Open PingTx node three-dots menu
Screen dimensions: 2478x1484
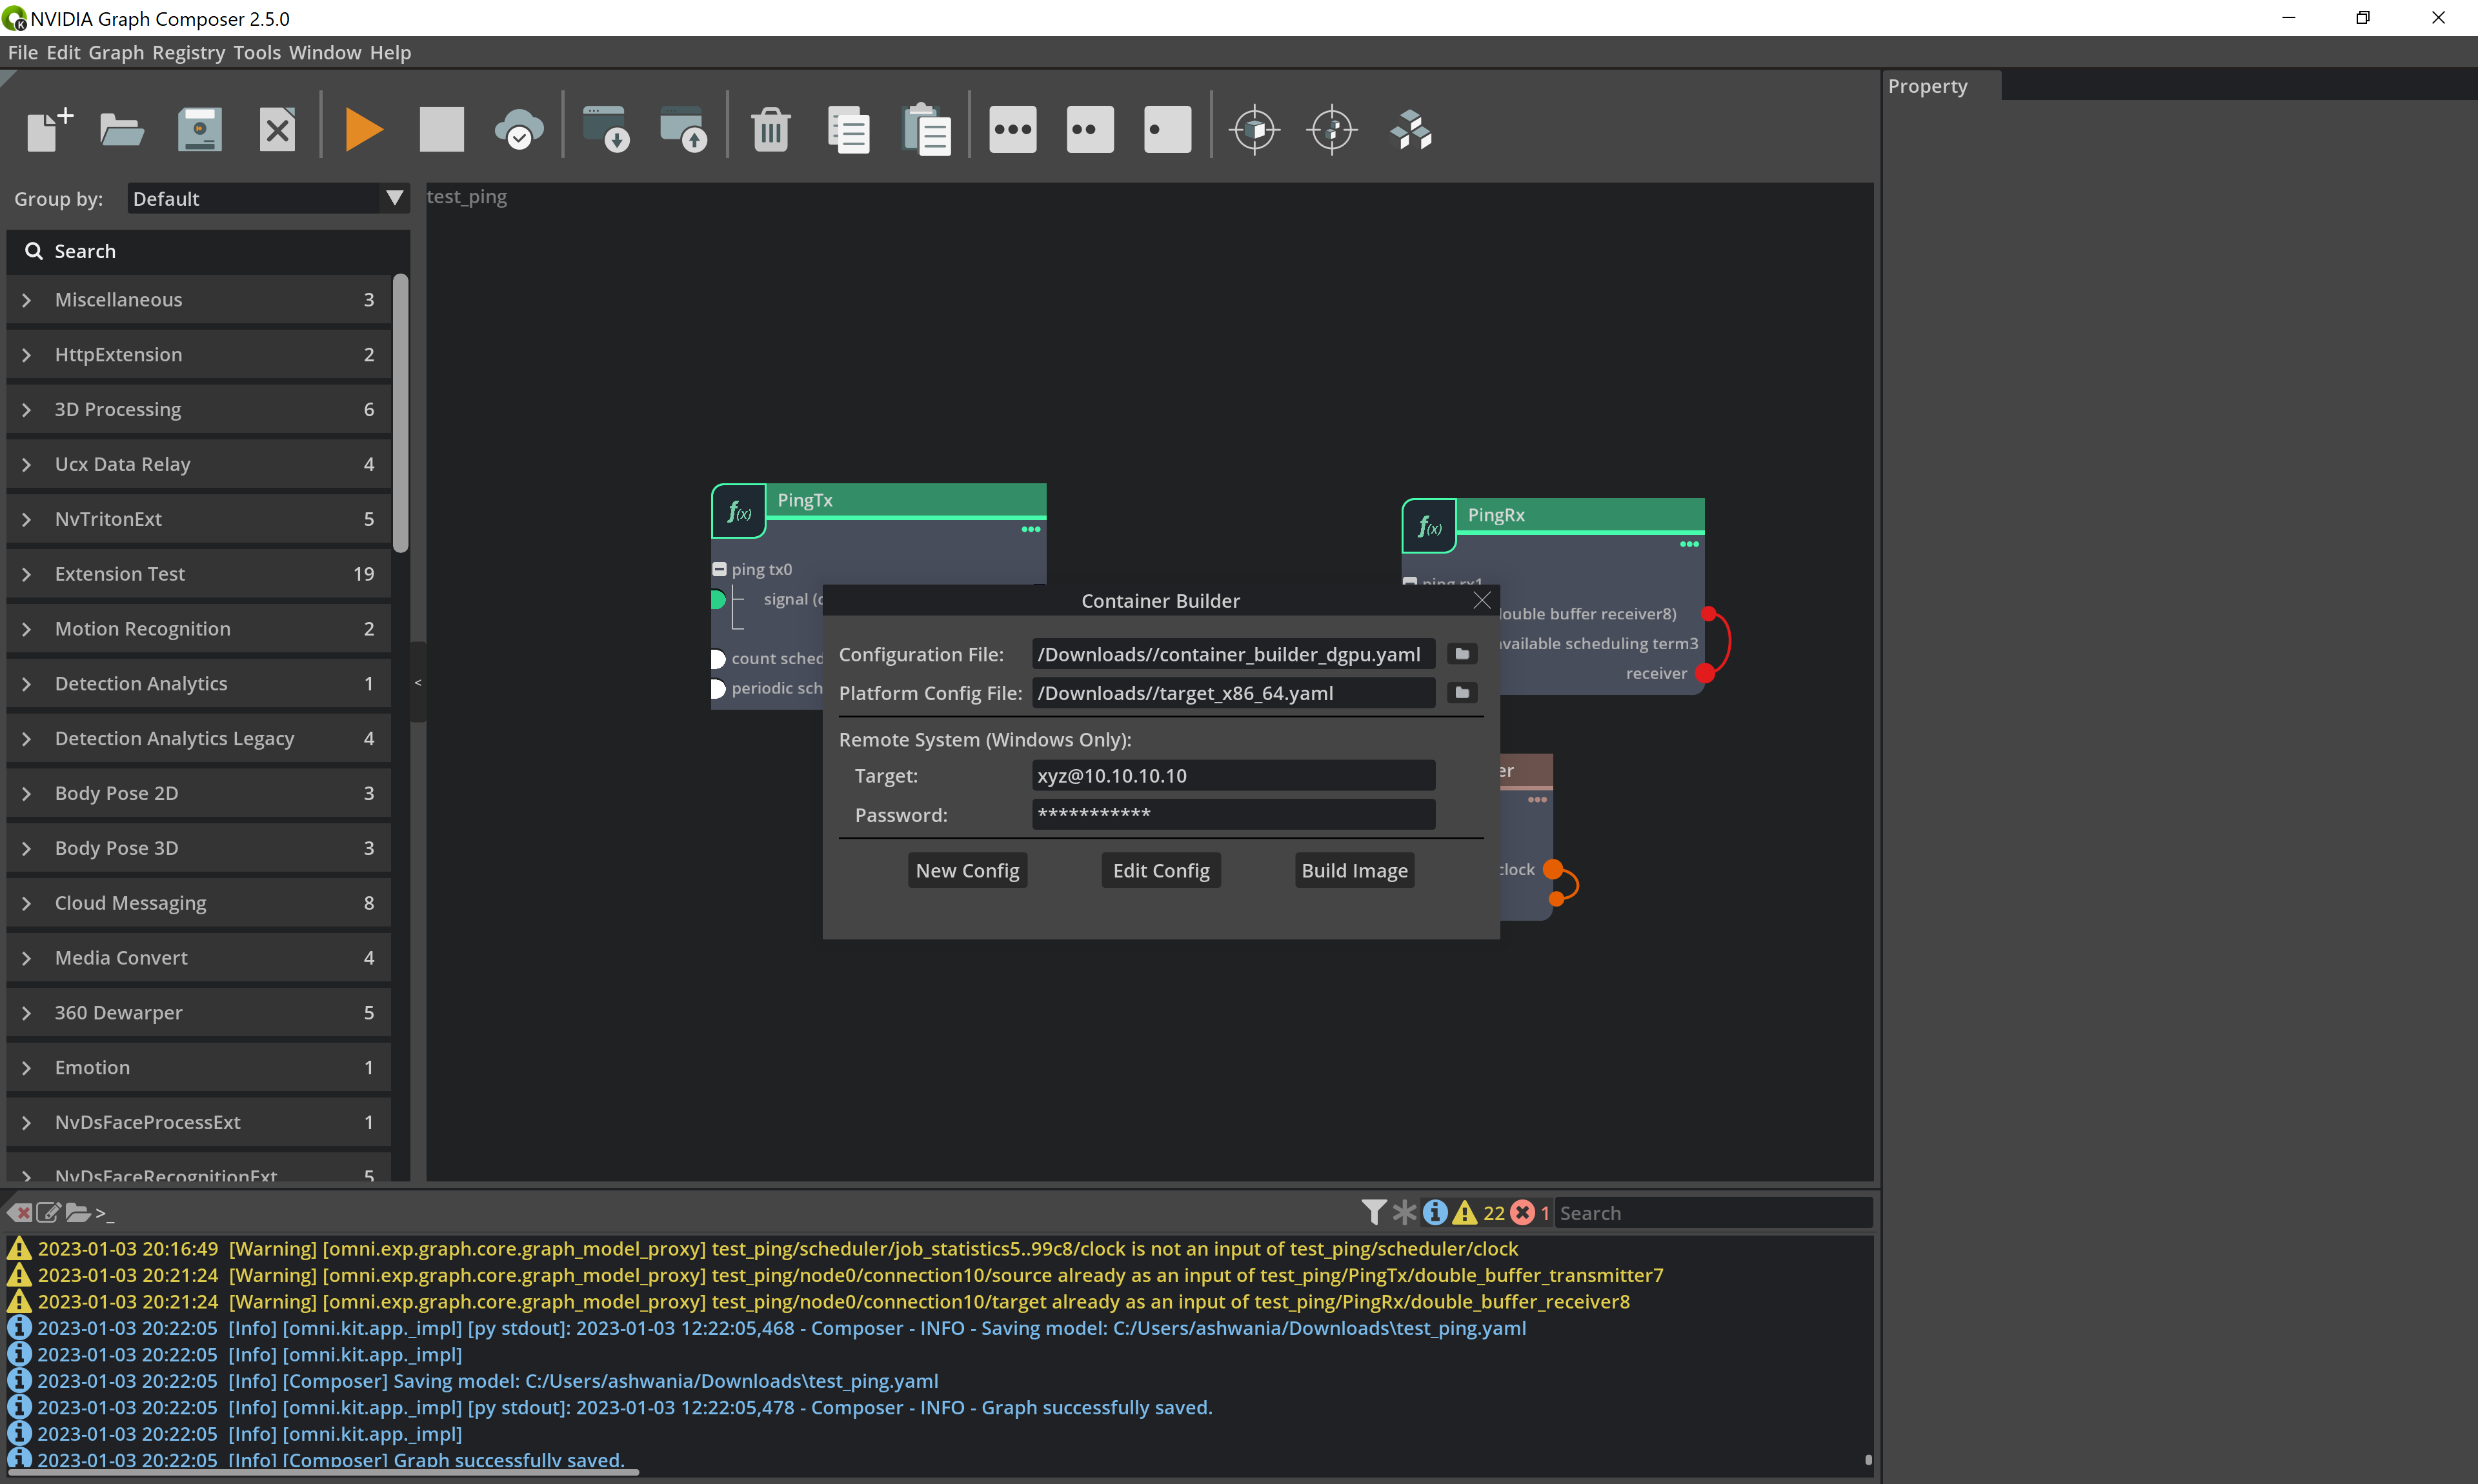[1031, 529]
